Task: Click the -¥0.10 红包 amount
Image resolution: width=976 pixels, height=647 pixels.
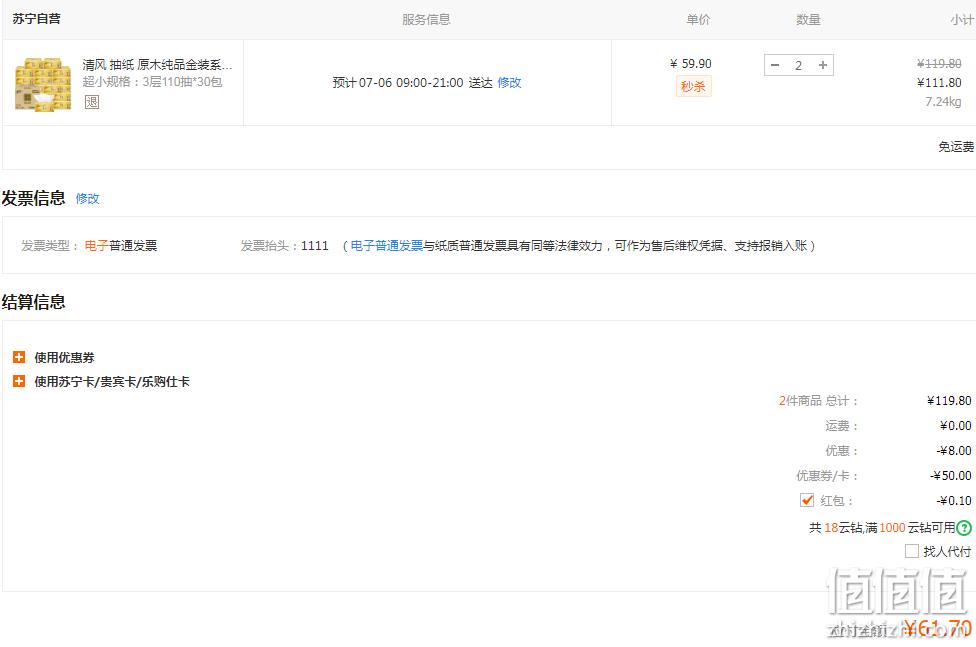Action: point(954,501)
